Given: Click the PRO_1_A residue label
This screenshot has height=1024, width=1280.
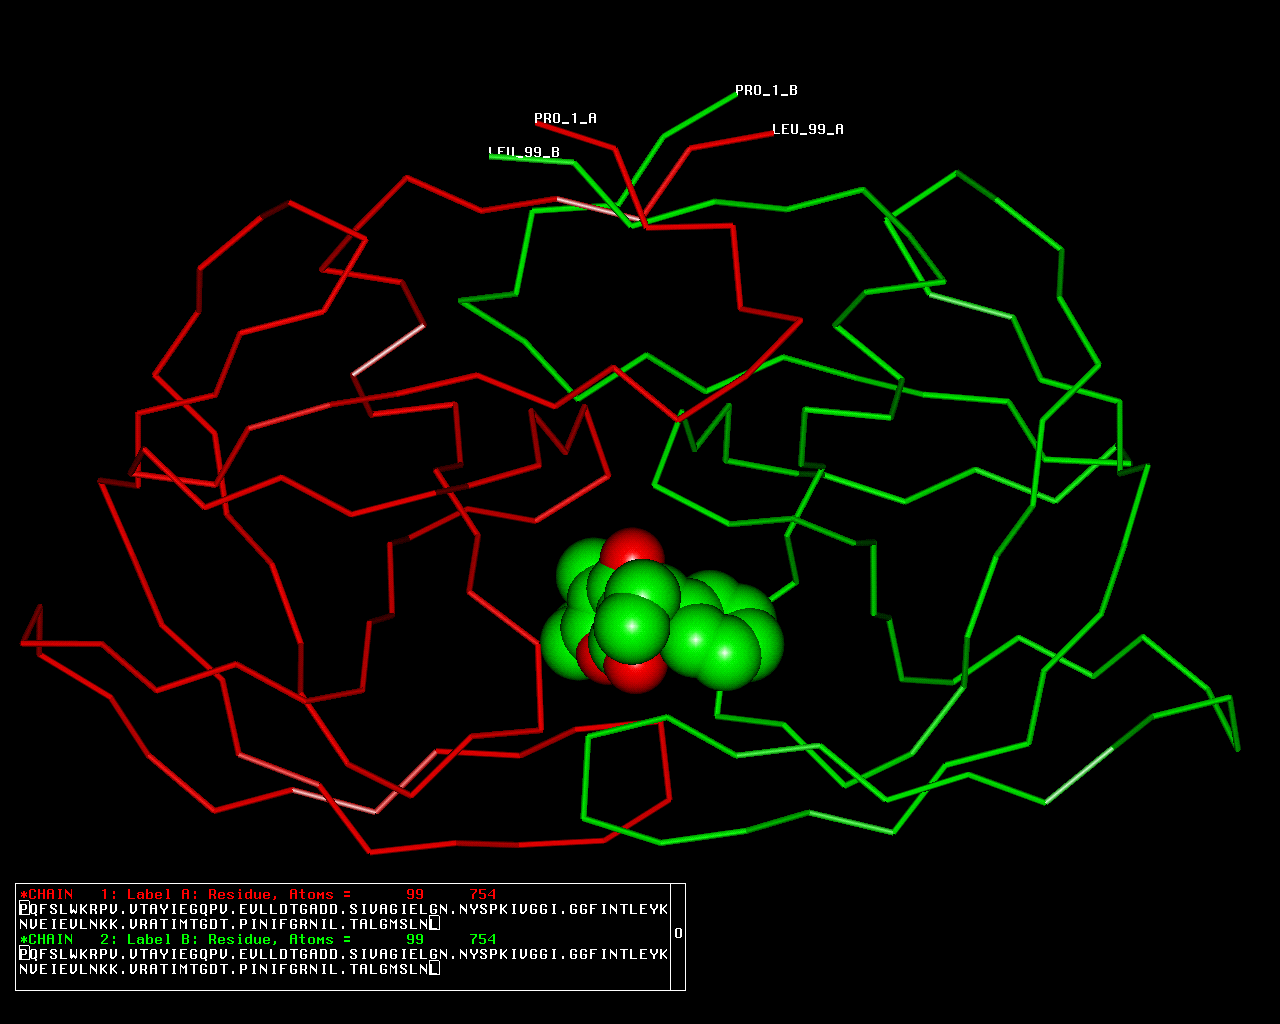Looking at the screenshot, I should point(565,118).
